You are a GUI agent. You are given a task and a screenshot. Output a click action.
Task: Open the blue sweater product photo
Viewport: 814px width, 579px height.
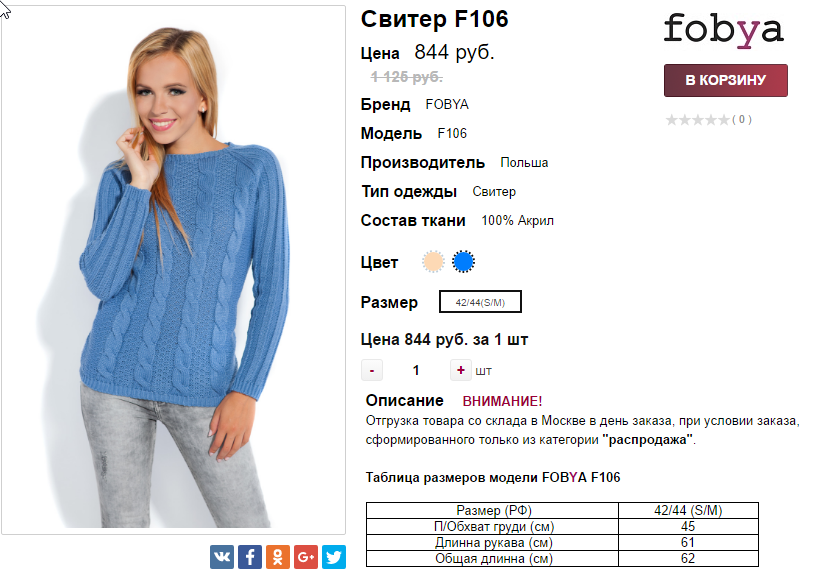[173, 270]
